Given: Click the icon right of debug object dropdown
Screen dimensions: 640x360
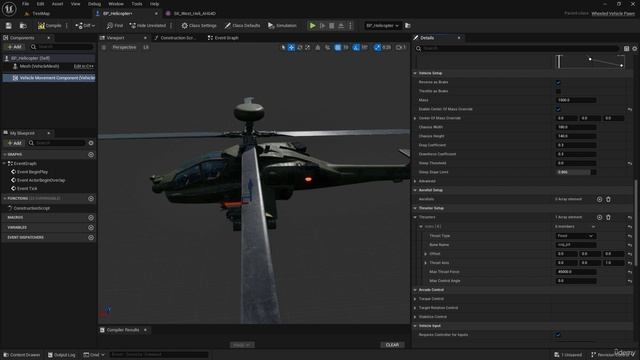Looking at the screenshot, I should coord(408,26).
